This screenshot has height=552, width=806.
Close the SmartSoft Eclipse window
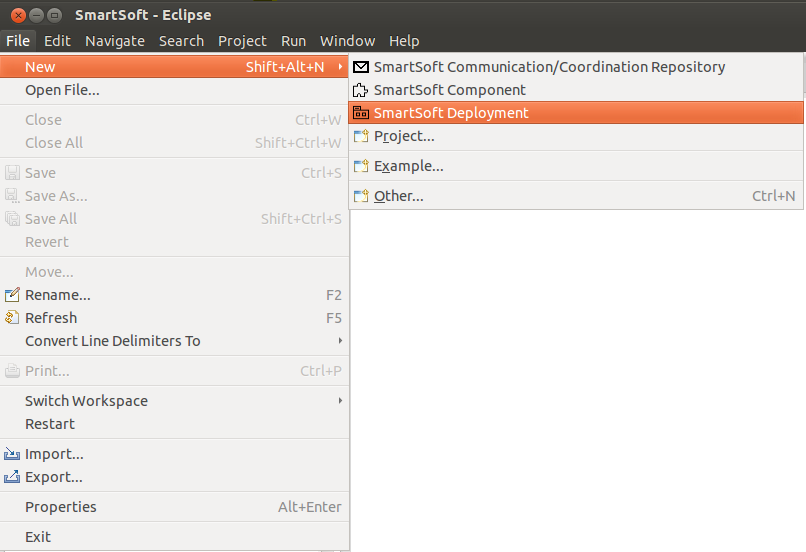(19, 15)
